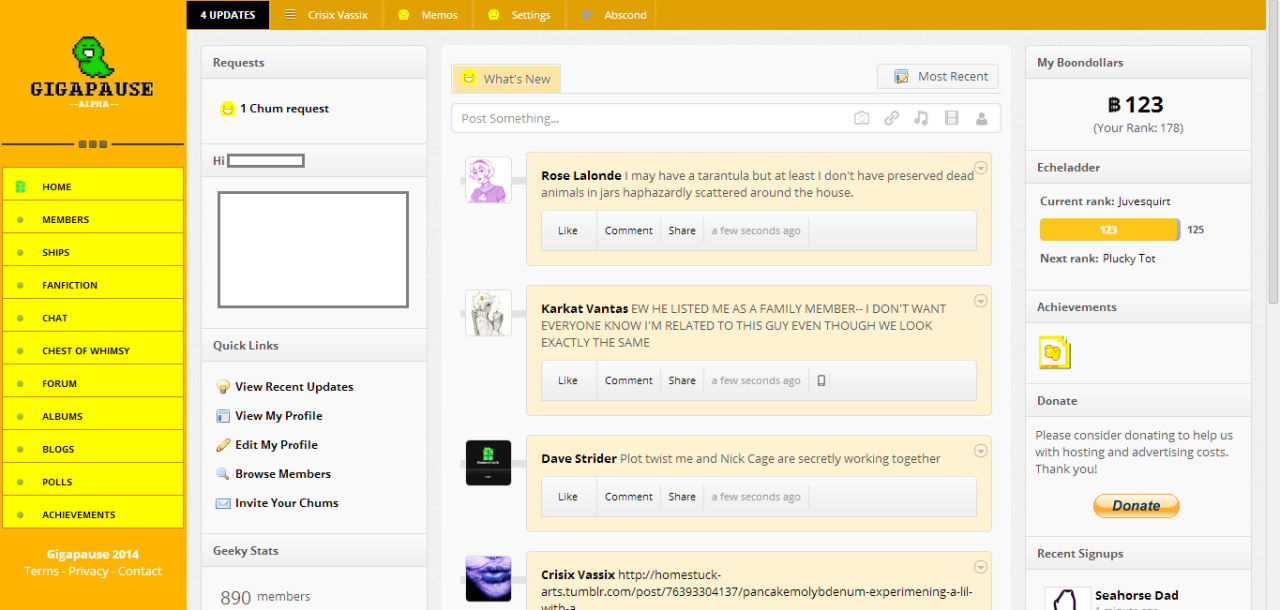This screenshot has height=610, width=1280.
Task: Click the pencil icon beside Edit My Profile
Action: [x=223, y=445]
